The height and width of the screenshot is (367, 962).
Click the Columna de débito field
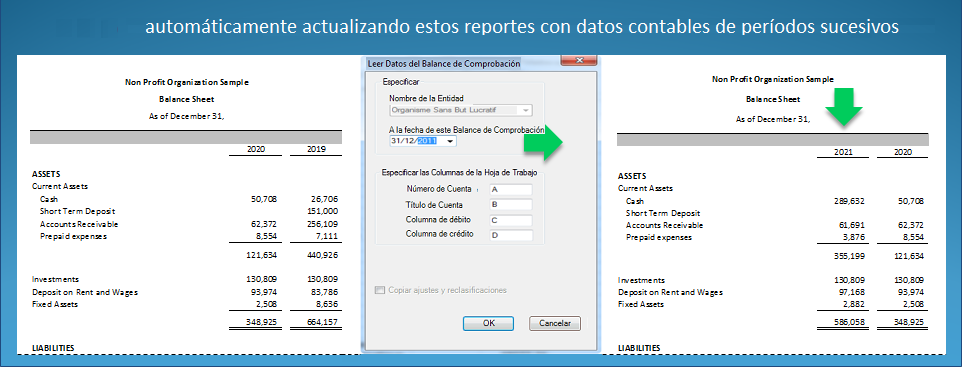(x=511, y=220)
